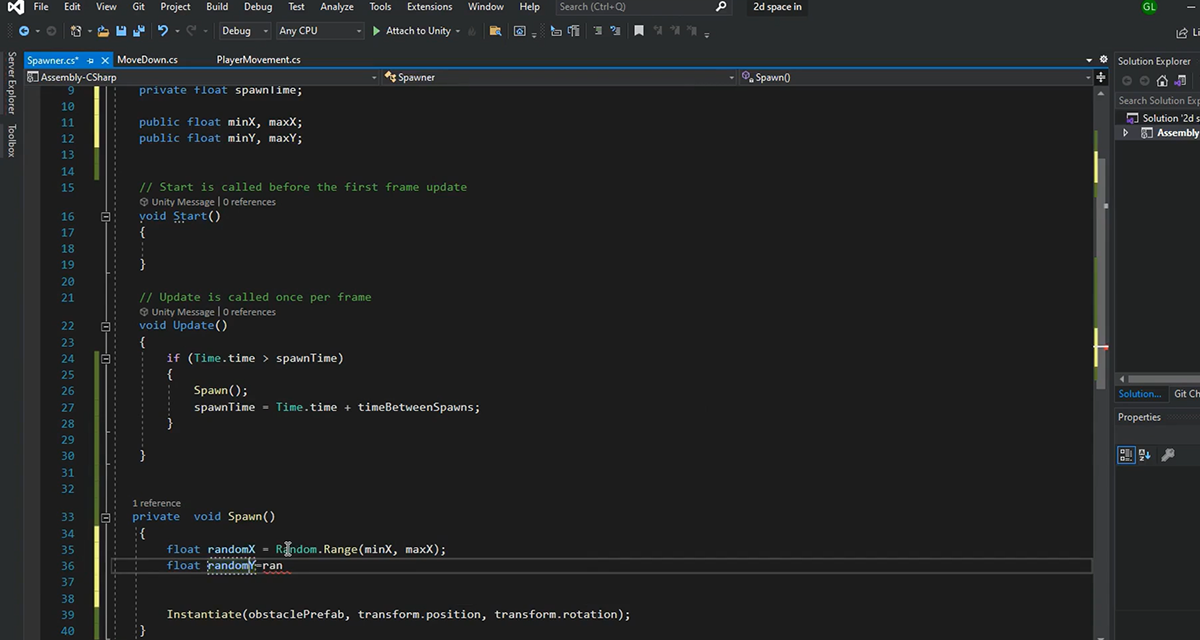Image resolution: width=1200 pixels, height=640 pixels.
Task: Open the Debug configuration dropdown
Action: tap(243, 31)
